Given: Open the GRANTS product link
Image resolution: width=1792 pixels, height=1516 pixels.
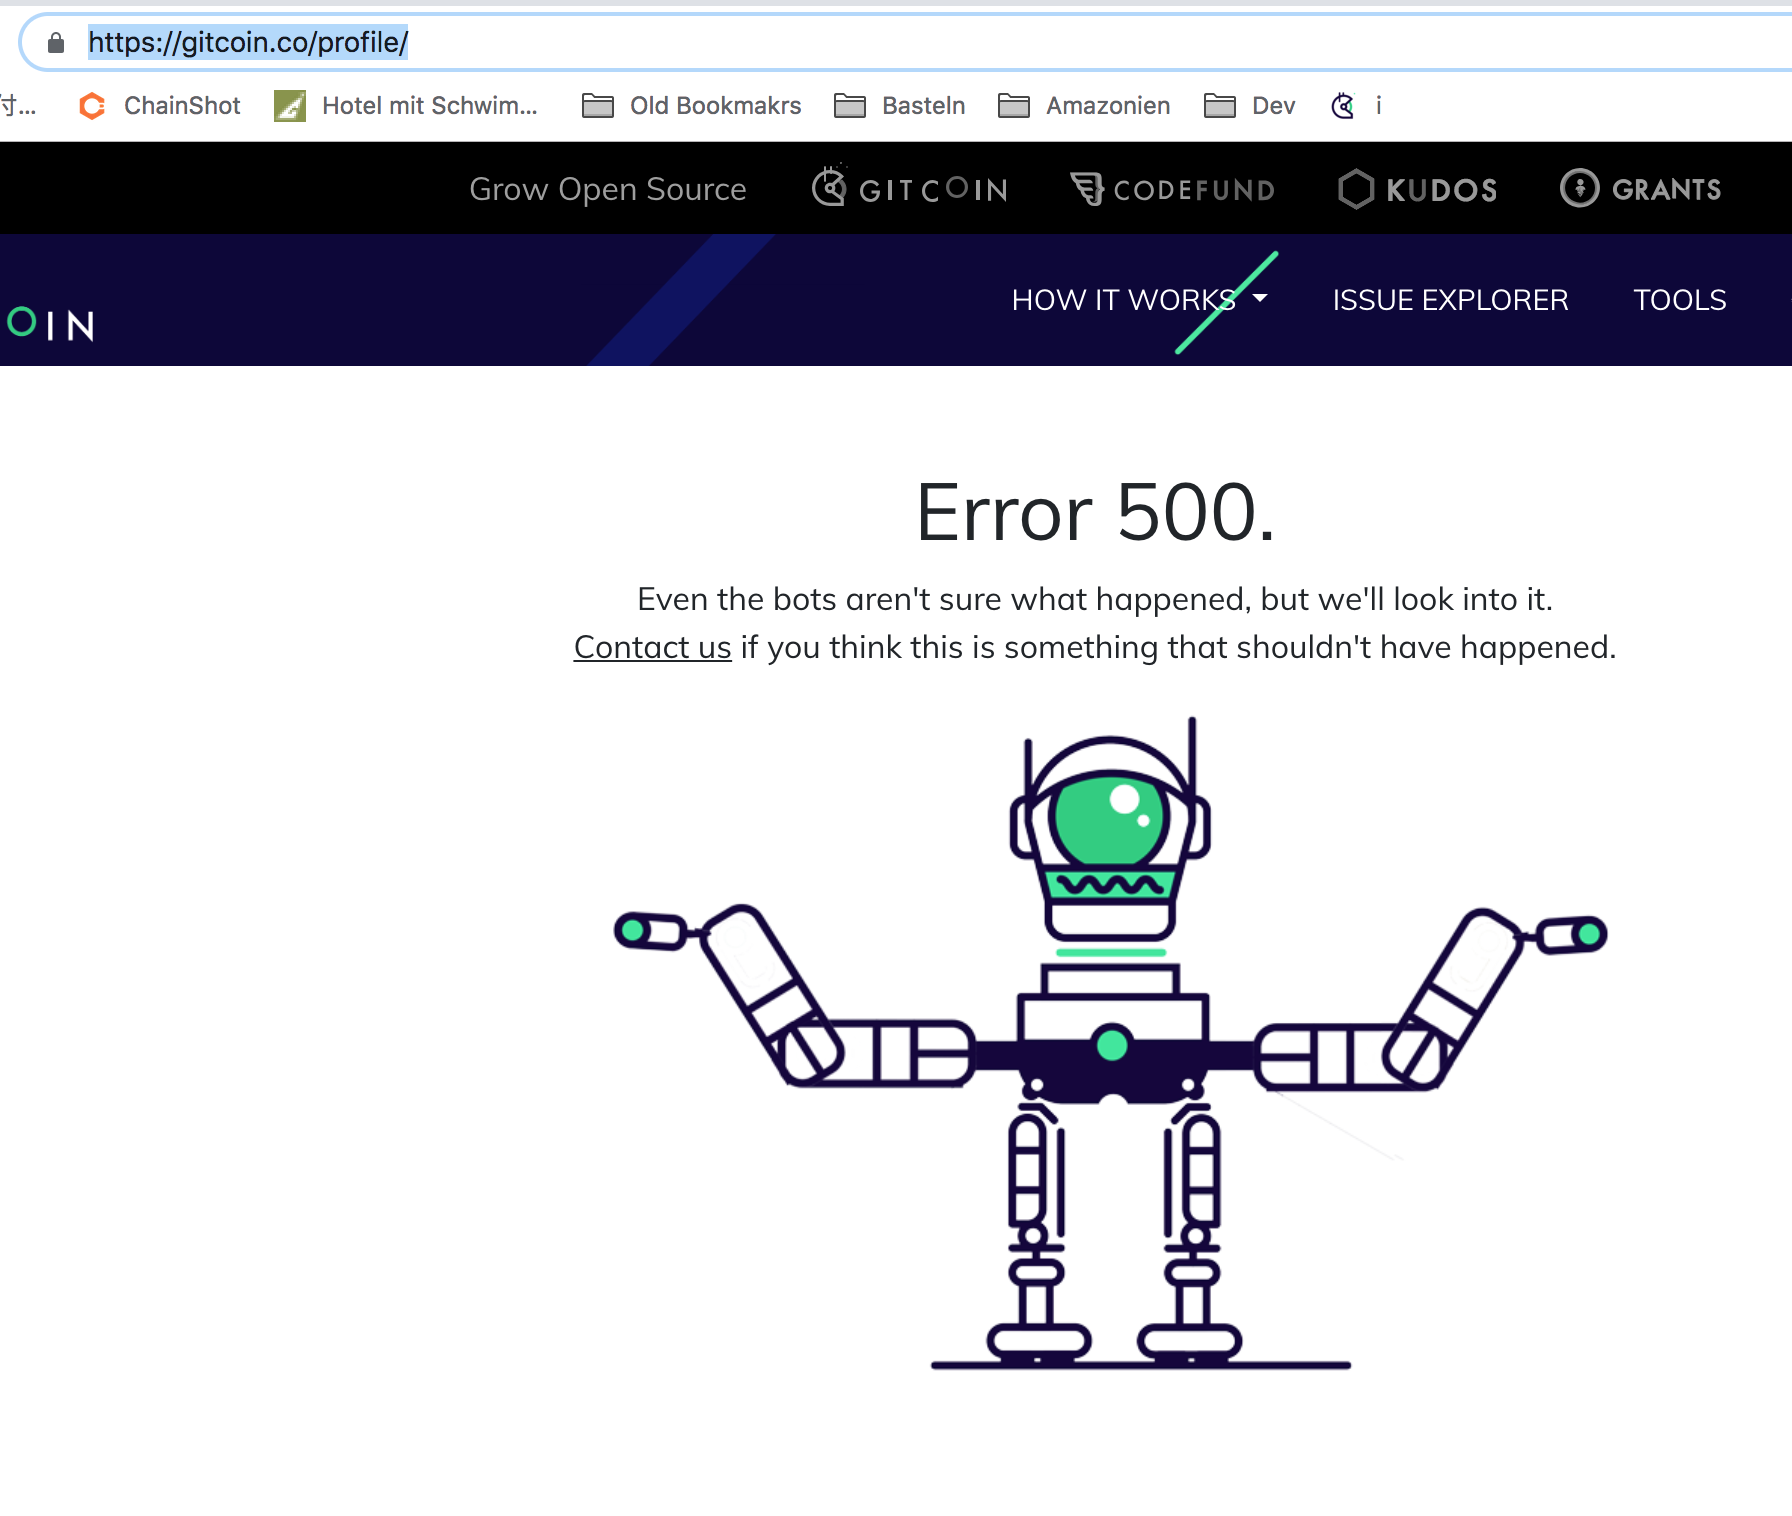Looking at the screenshot, I should point(1641,188).
